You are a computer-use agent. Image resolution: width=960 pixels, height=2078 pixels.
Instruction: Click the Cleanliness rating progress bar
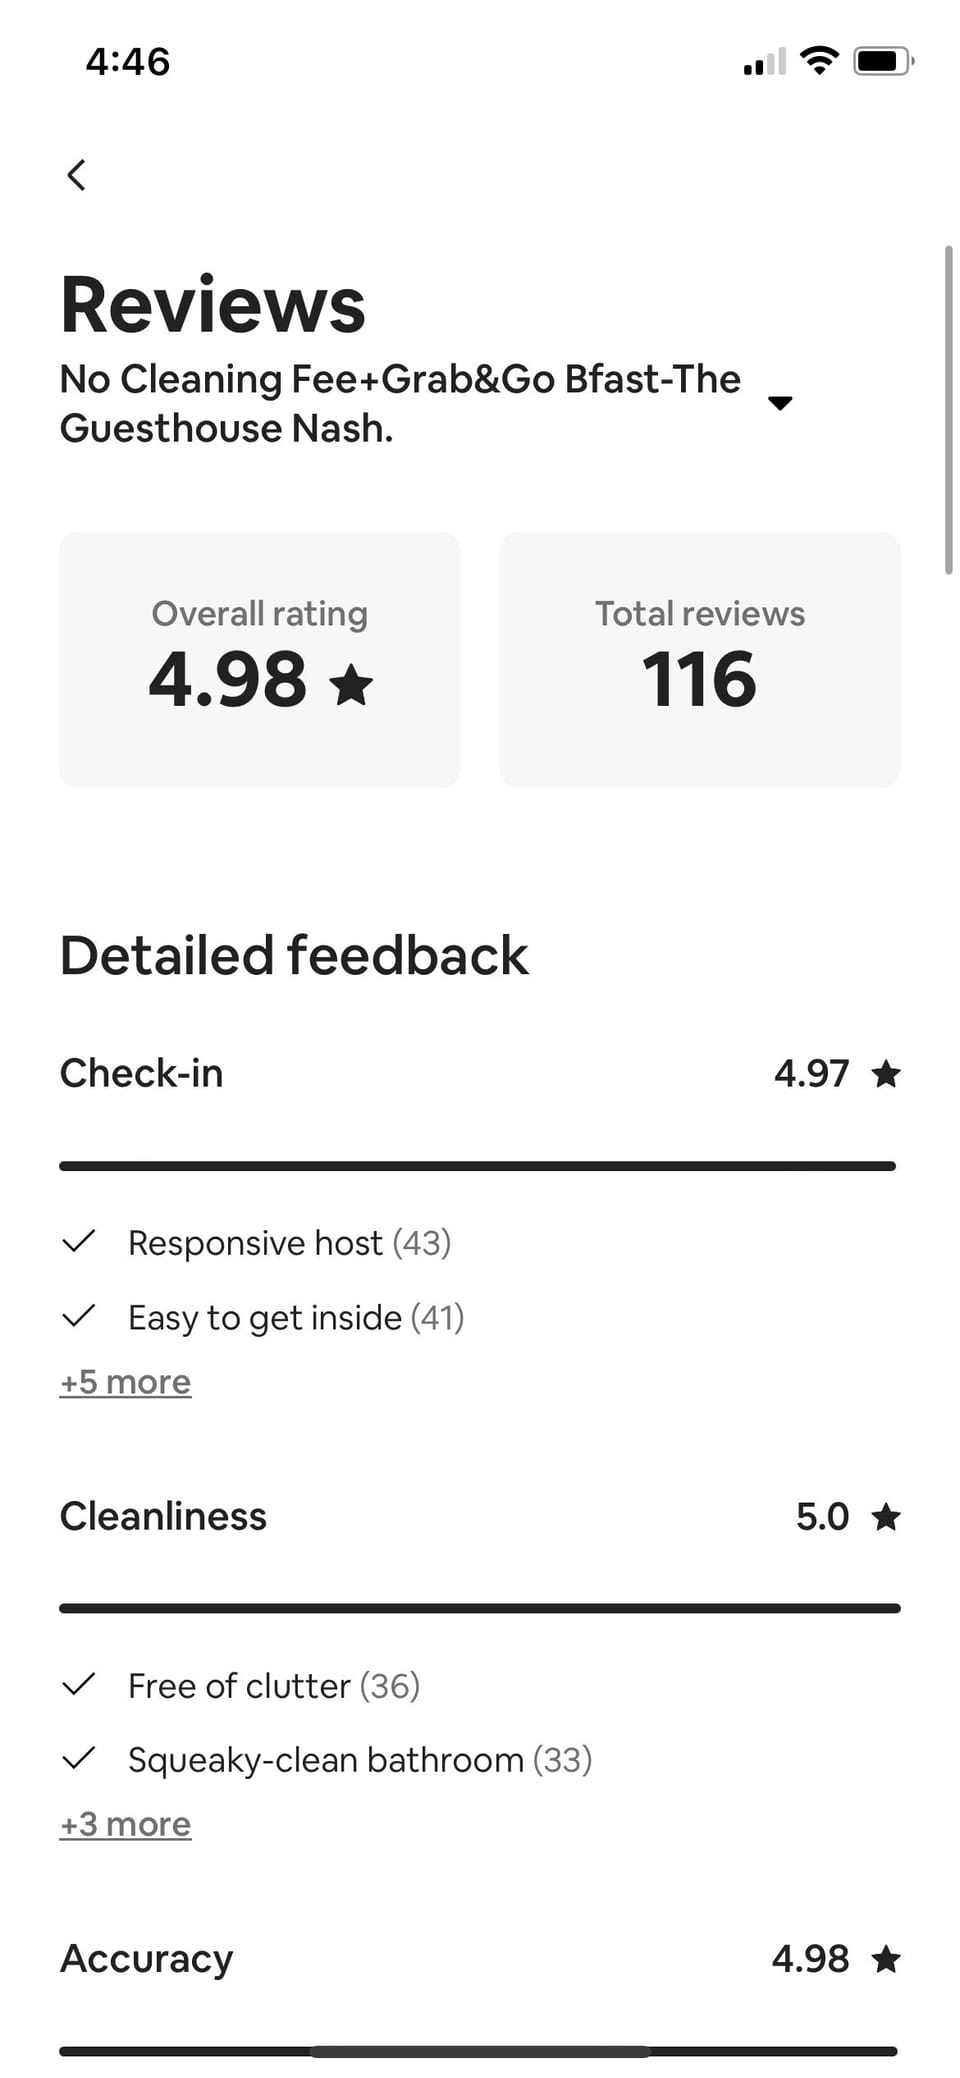480,1608
